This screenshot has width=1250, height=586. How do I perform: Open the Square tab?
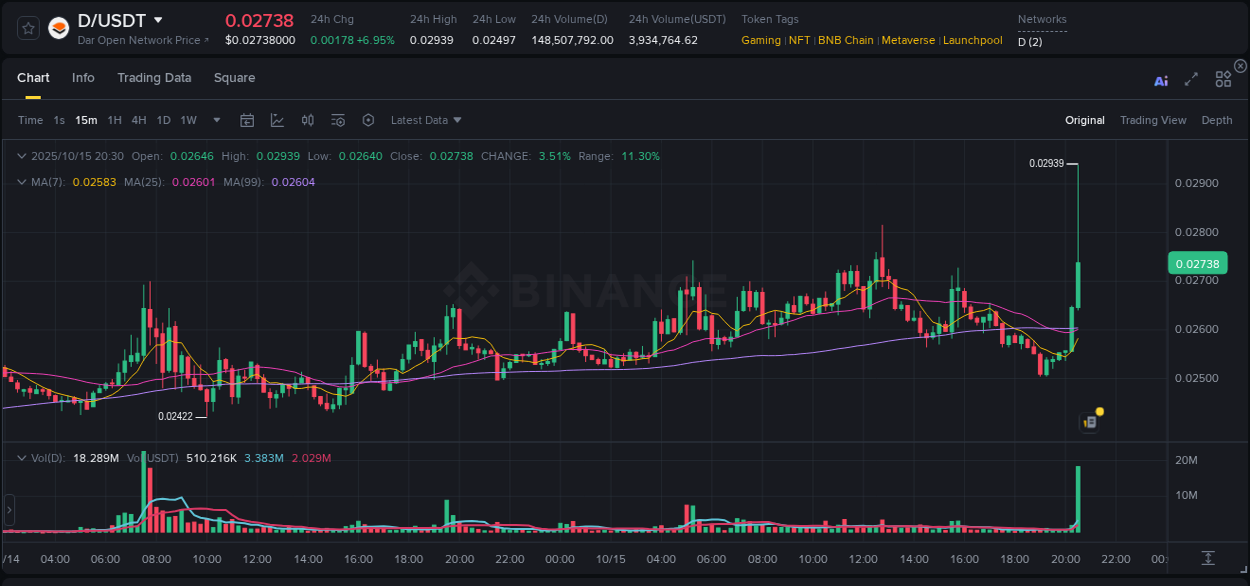(x=234, y=77)
